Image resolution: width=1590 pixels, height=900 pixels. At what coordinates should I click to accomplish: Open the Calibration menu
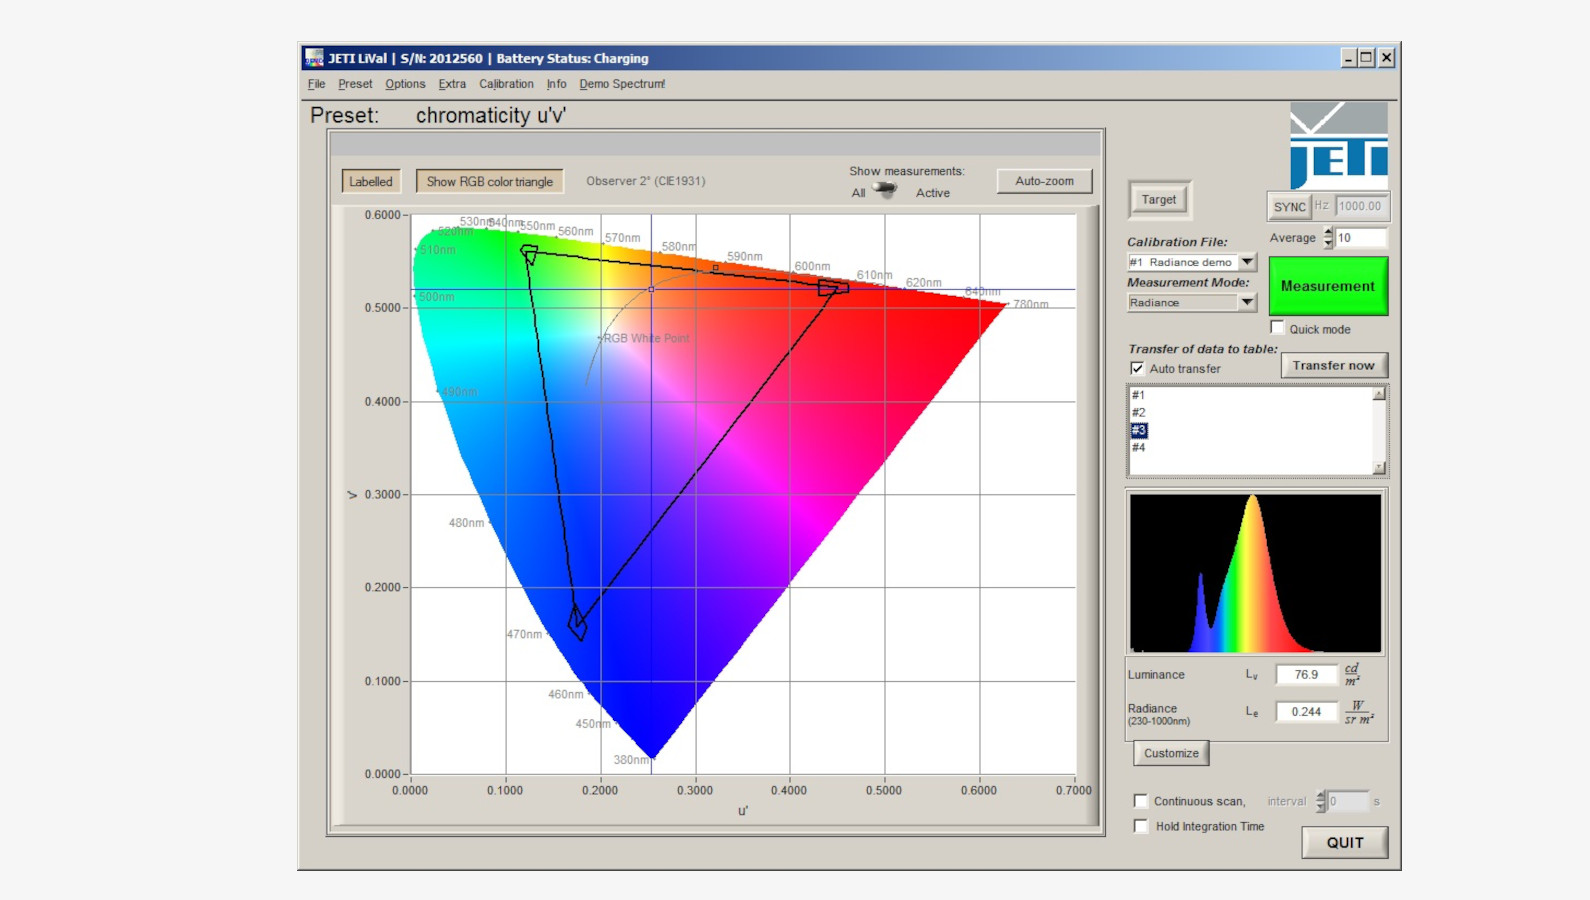(x=505, y=84)
